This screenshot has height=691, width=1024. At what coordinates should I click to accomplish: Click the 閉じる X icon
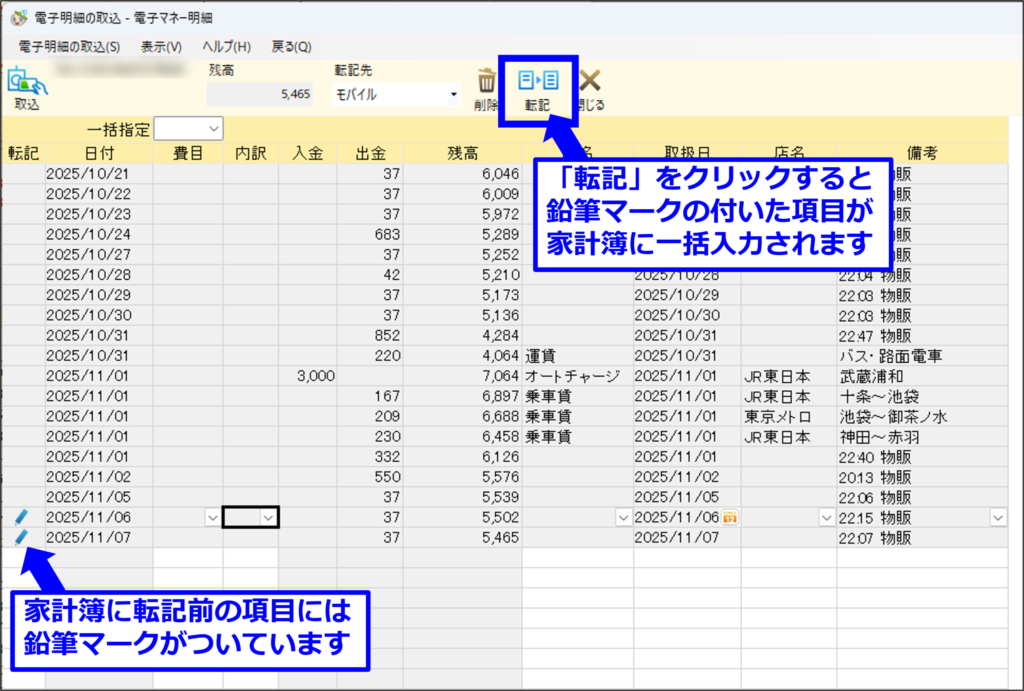590,82
